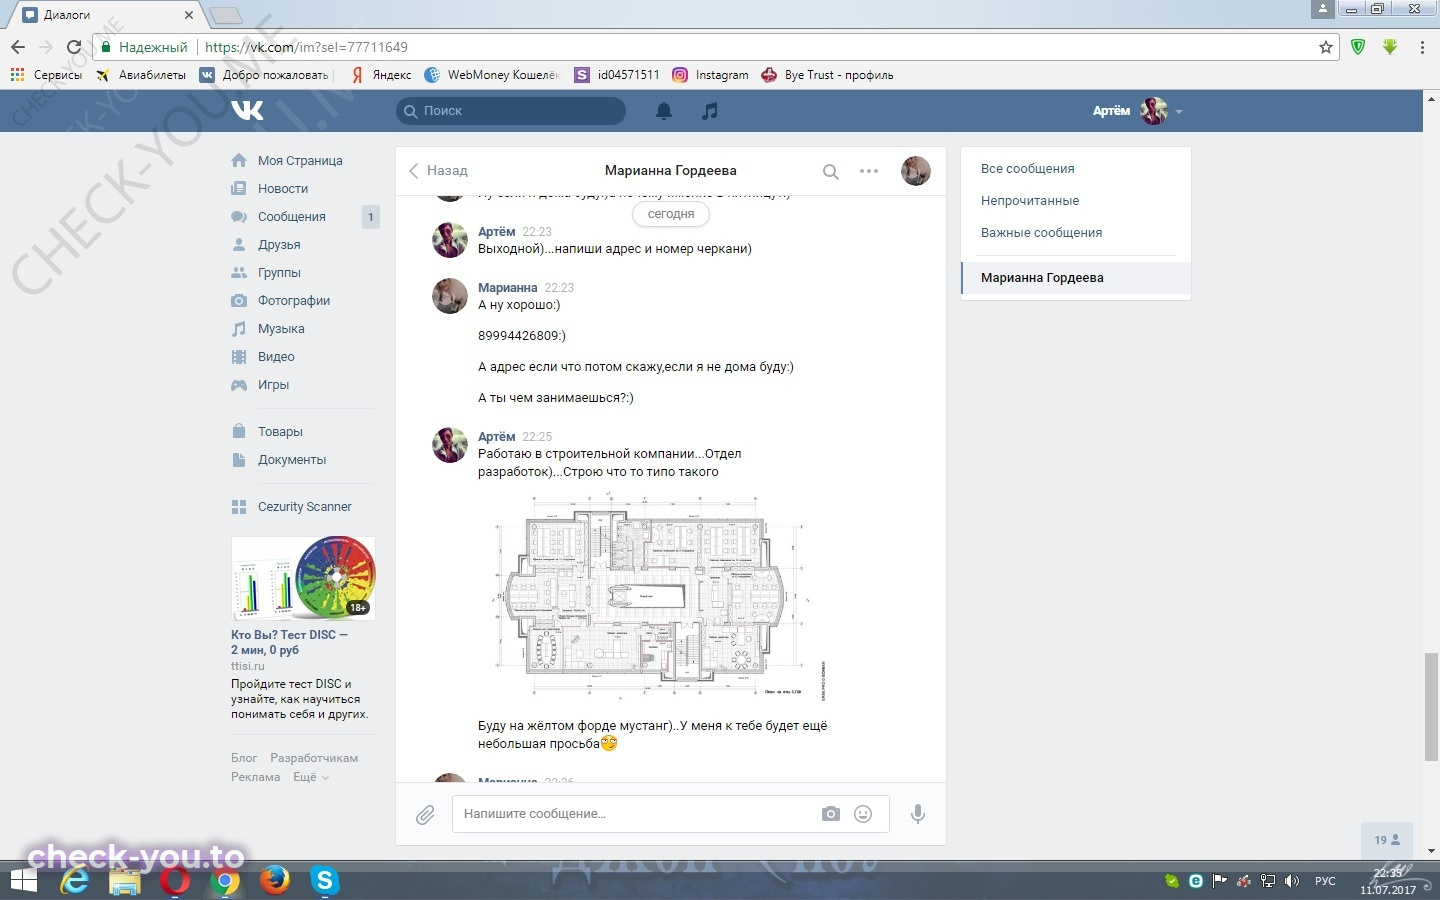
Task: Show Важные сообщения filter
Action: click(x=1041, y=233)
